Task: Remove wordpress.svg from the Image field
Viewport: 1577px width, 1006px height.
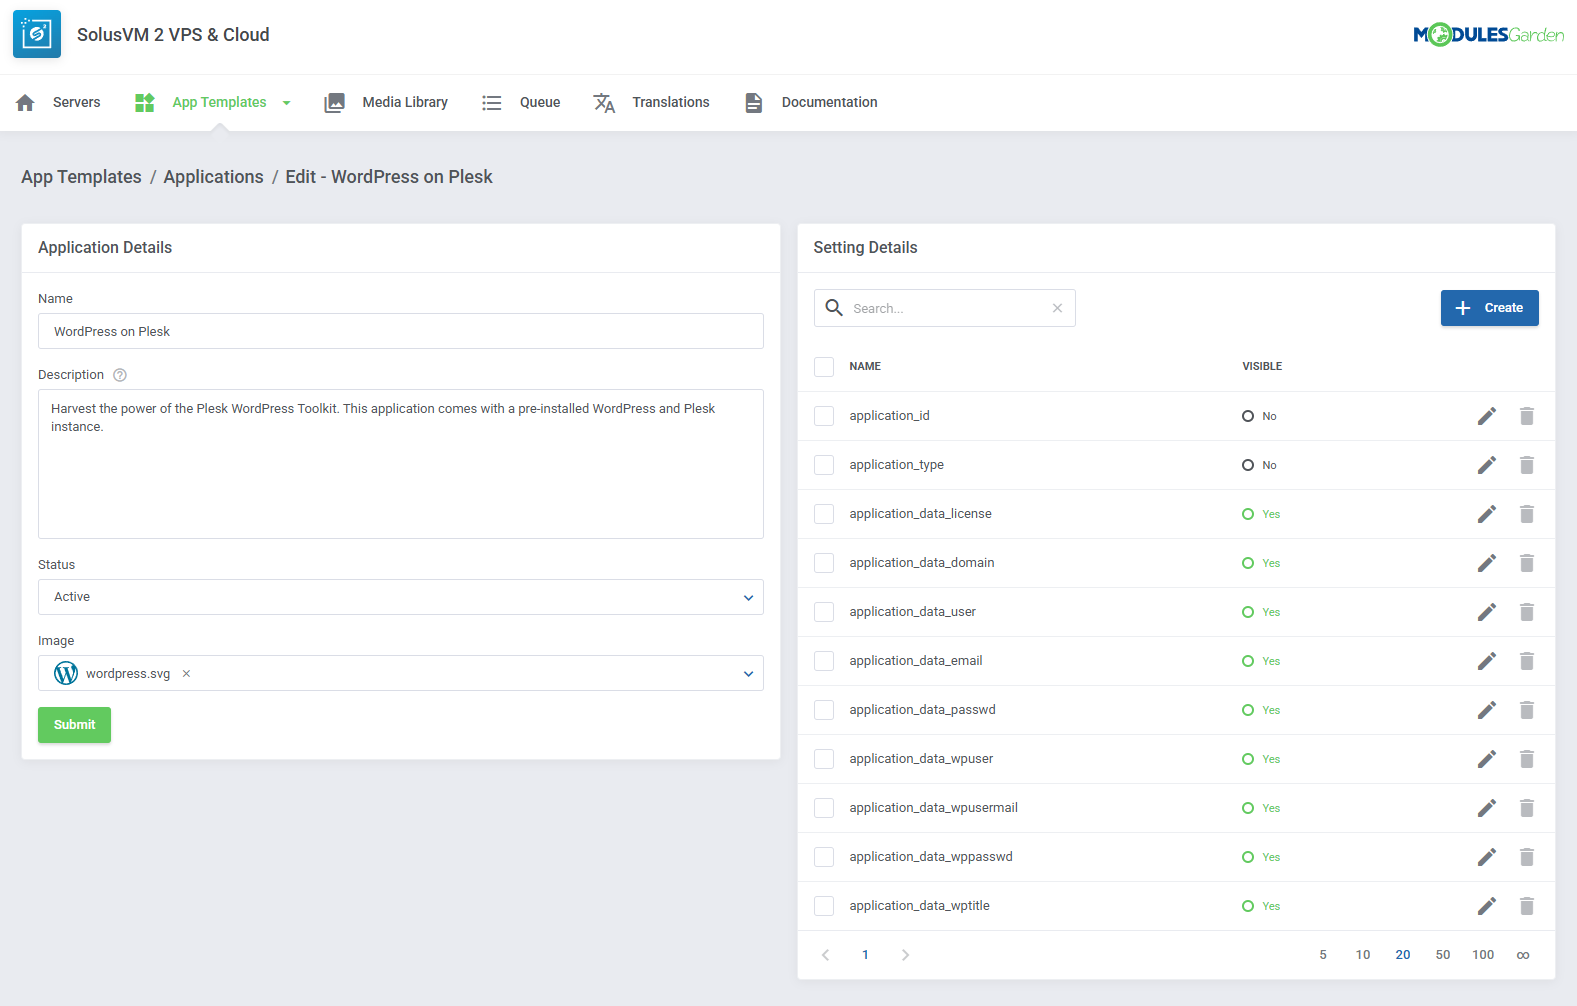Action: [186, 674]
